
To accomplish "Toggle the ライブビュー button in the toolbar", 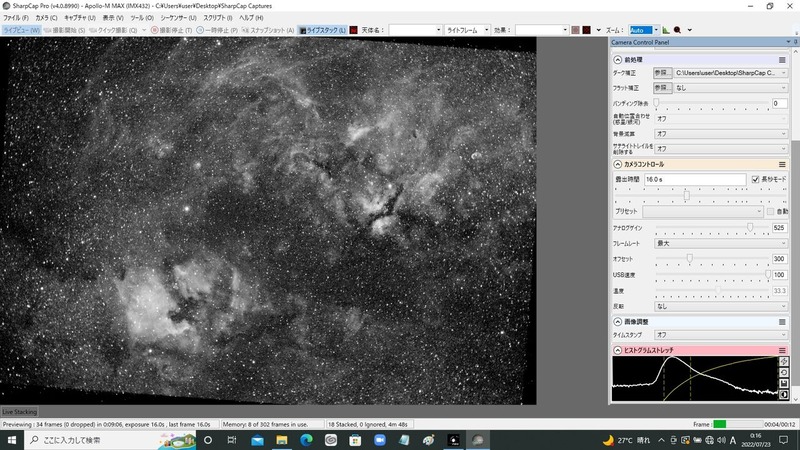I will pyautogui.click(x=21, y=30).
